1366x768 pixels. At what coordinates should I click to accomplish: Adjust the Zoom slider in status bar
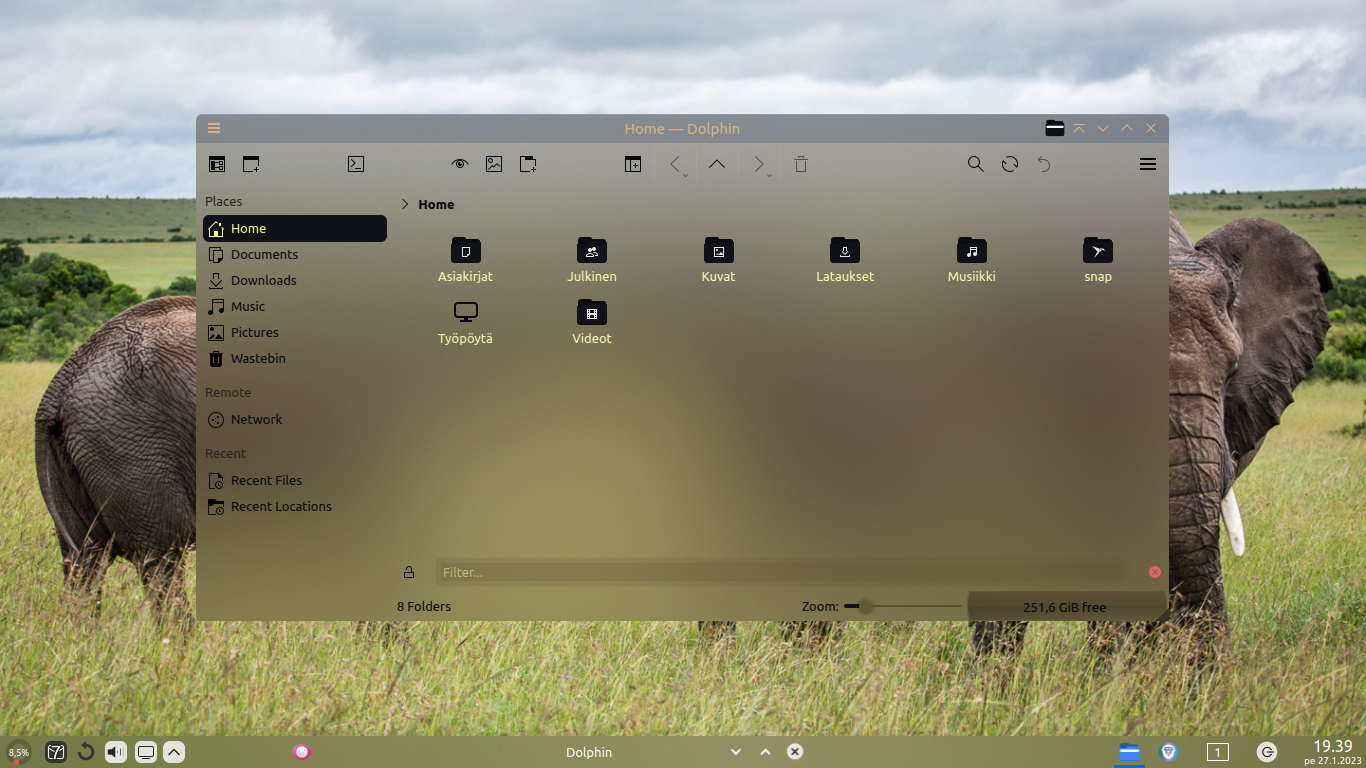click(902, 606)
